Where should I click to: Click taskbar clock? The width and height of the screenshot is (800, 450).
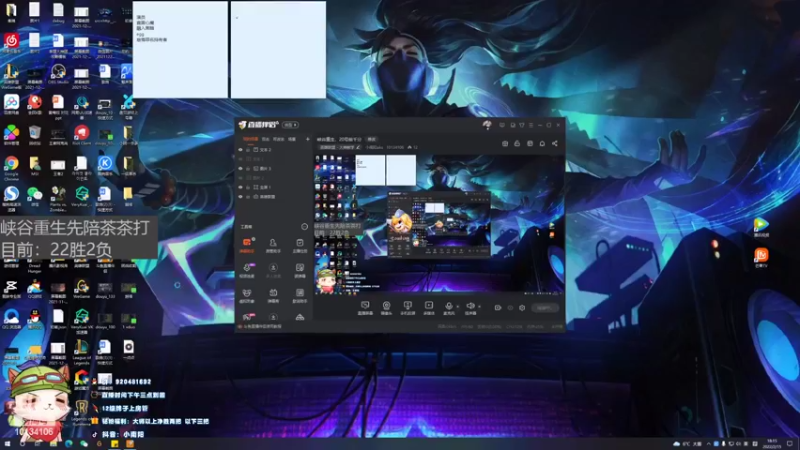772,444
